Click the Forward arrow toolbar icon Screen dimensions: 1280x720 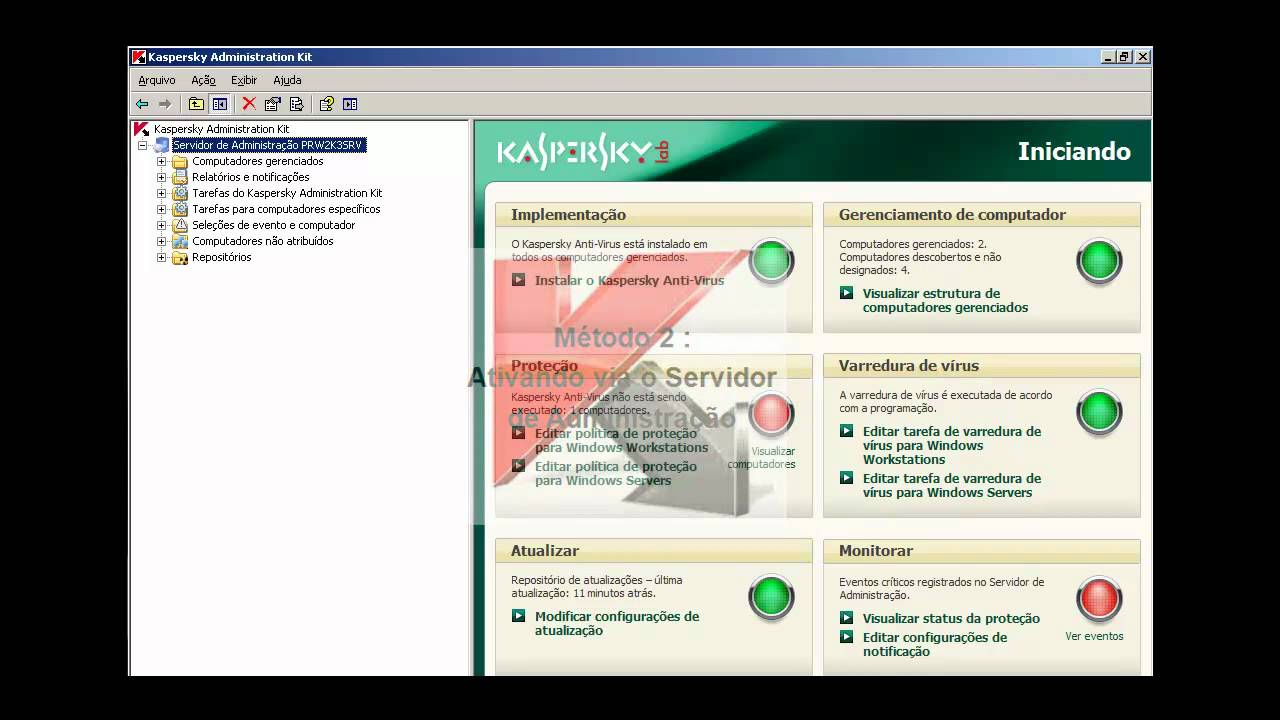tap(165, 104)
